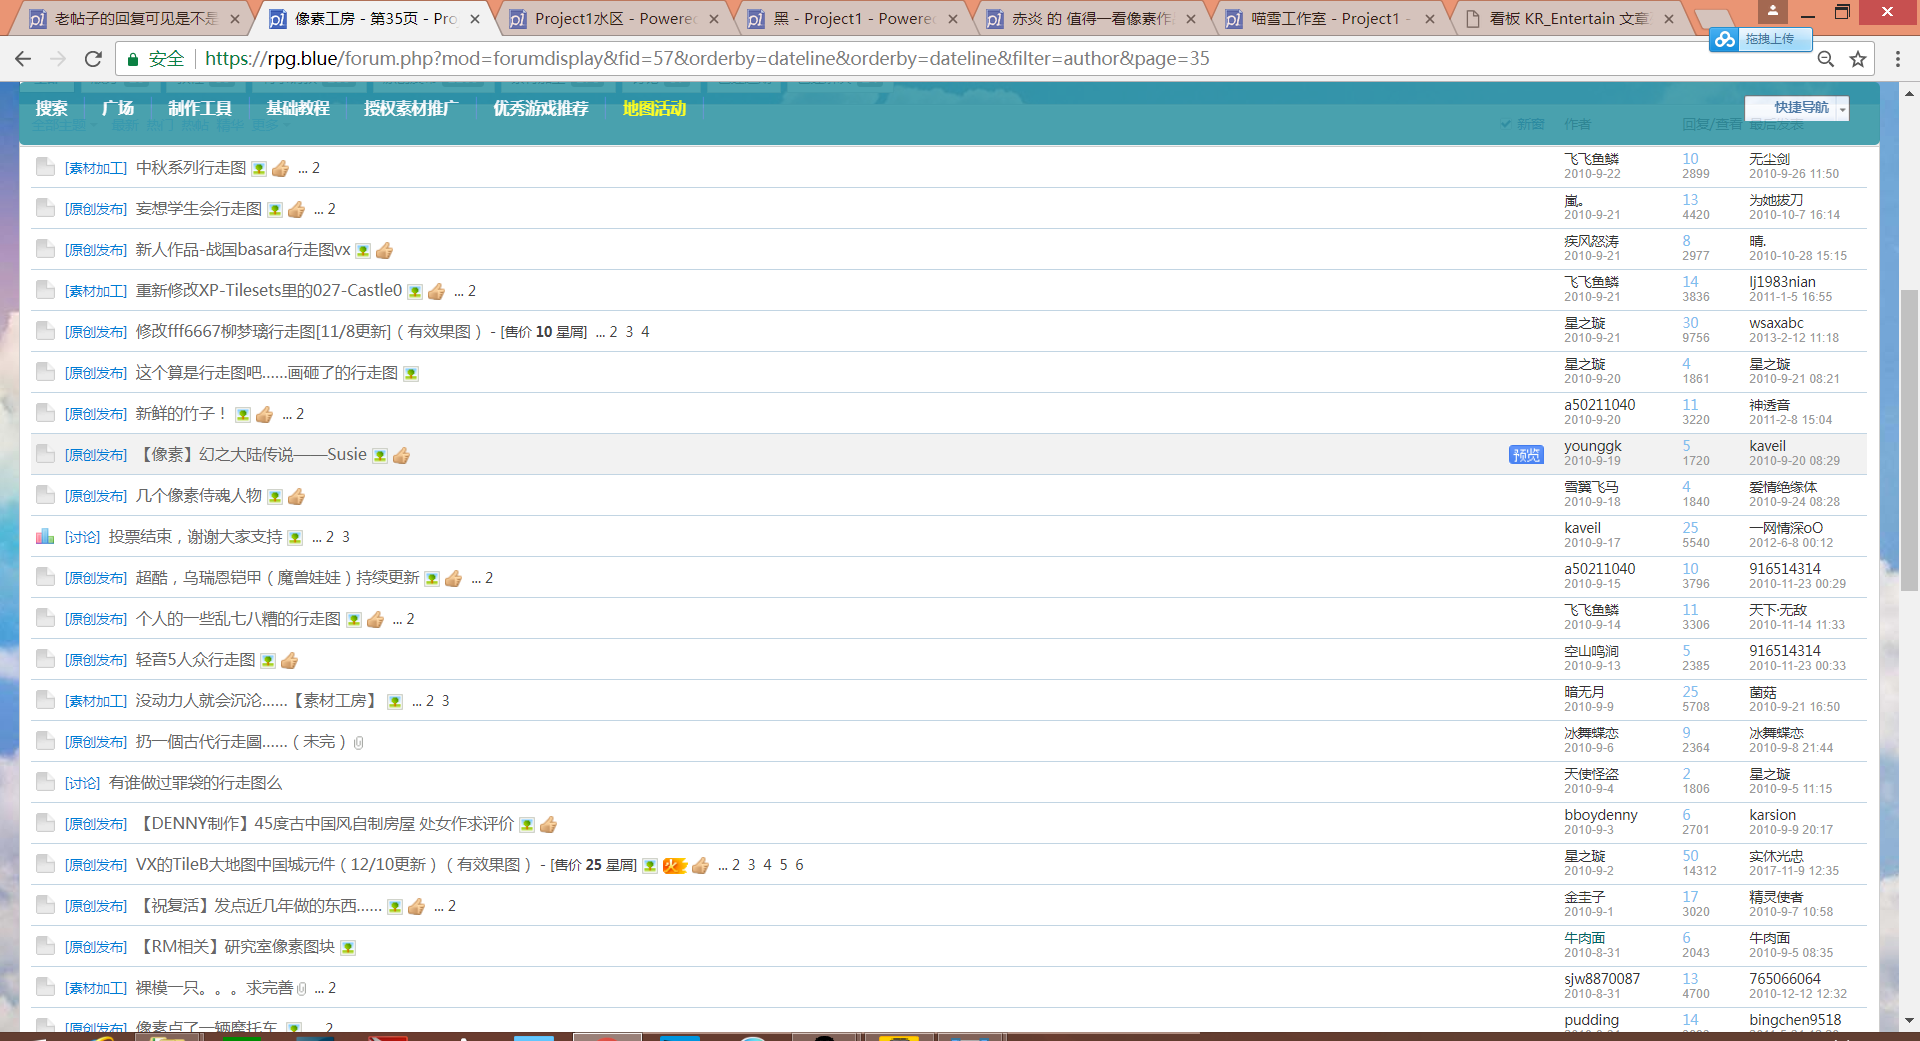The width and height of the screenshot is (1920, 1041).
Task: Open thread 【像素】幻之大陆传说——Susie
Action: tap(251, 455)
